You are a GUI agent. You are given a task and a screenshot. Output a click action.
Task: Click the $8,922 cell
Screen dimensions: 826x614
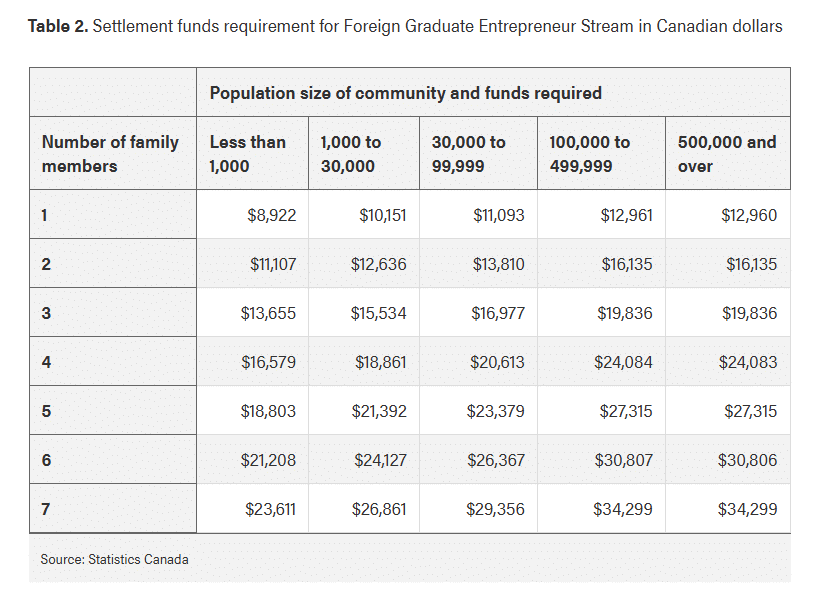[x=271, y=215]
